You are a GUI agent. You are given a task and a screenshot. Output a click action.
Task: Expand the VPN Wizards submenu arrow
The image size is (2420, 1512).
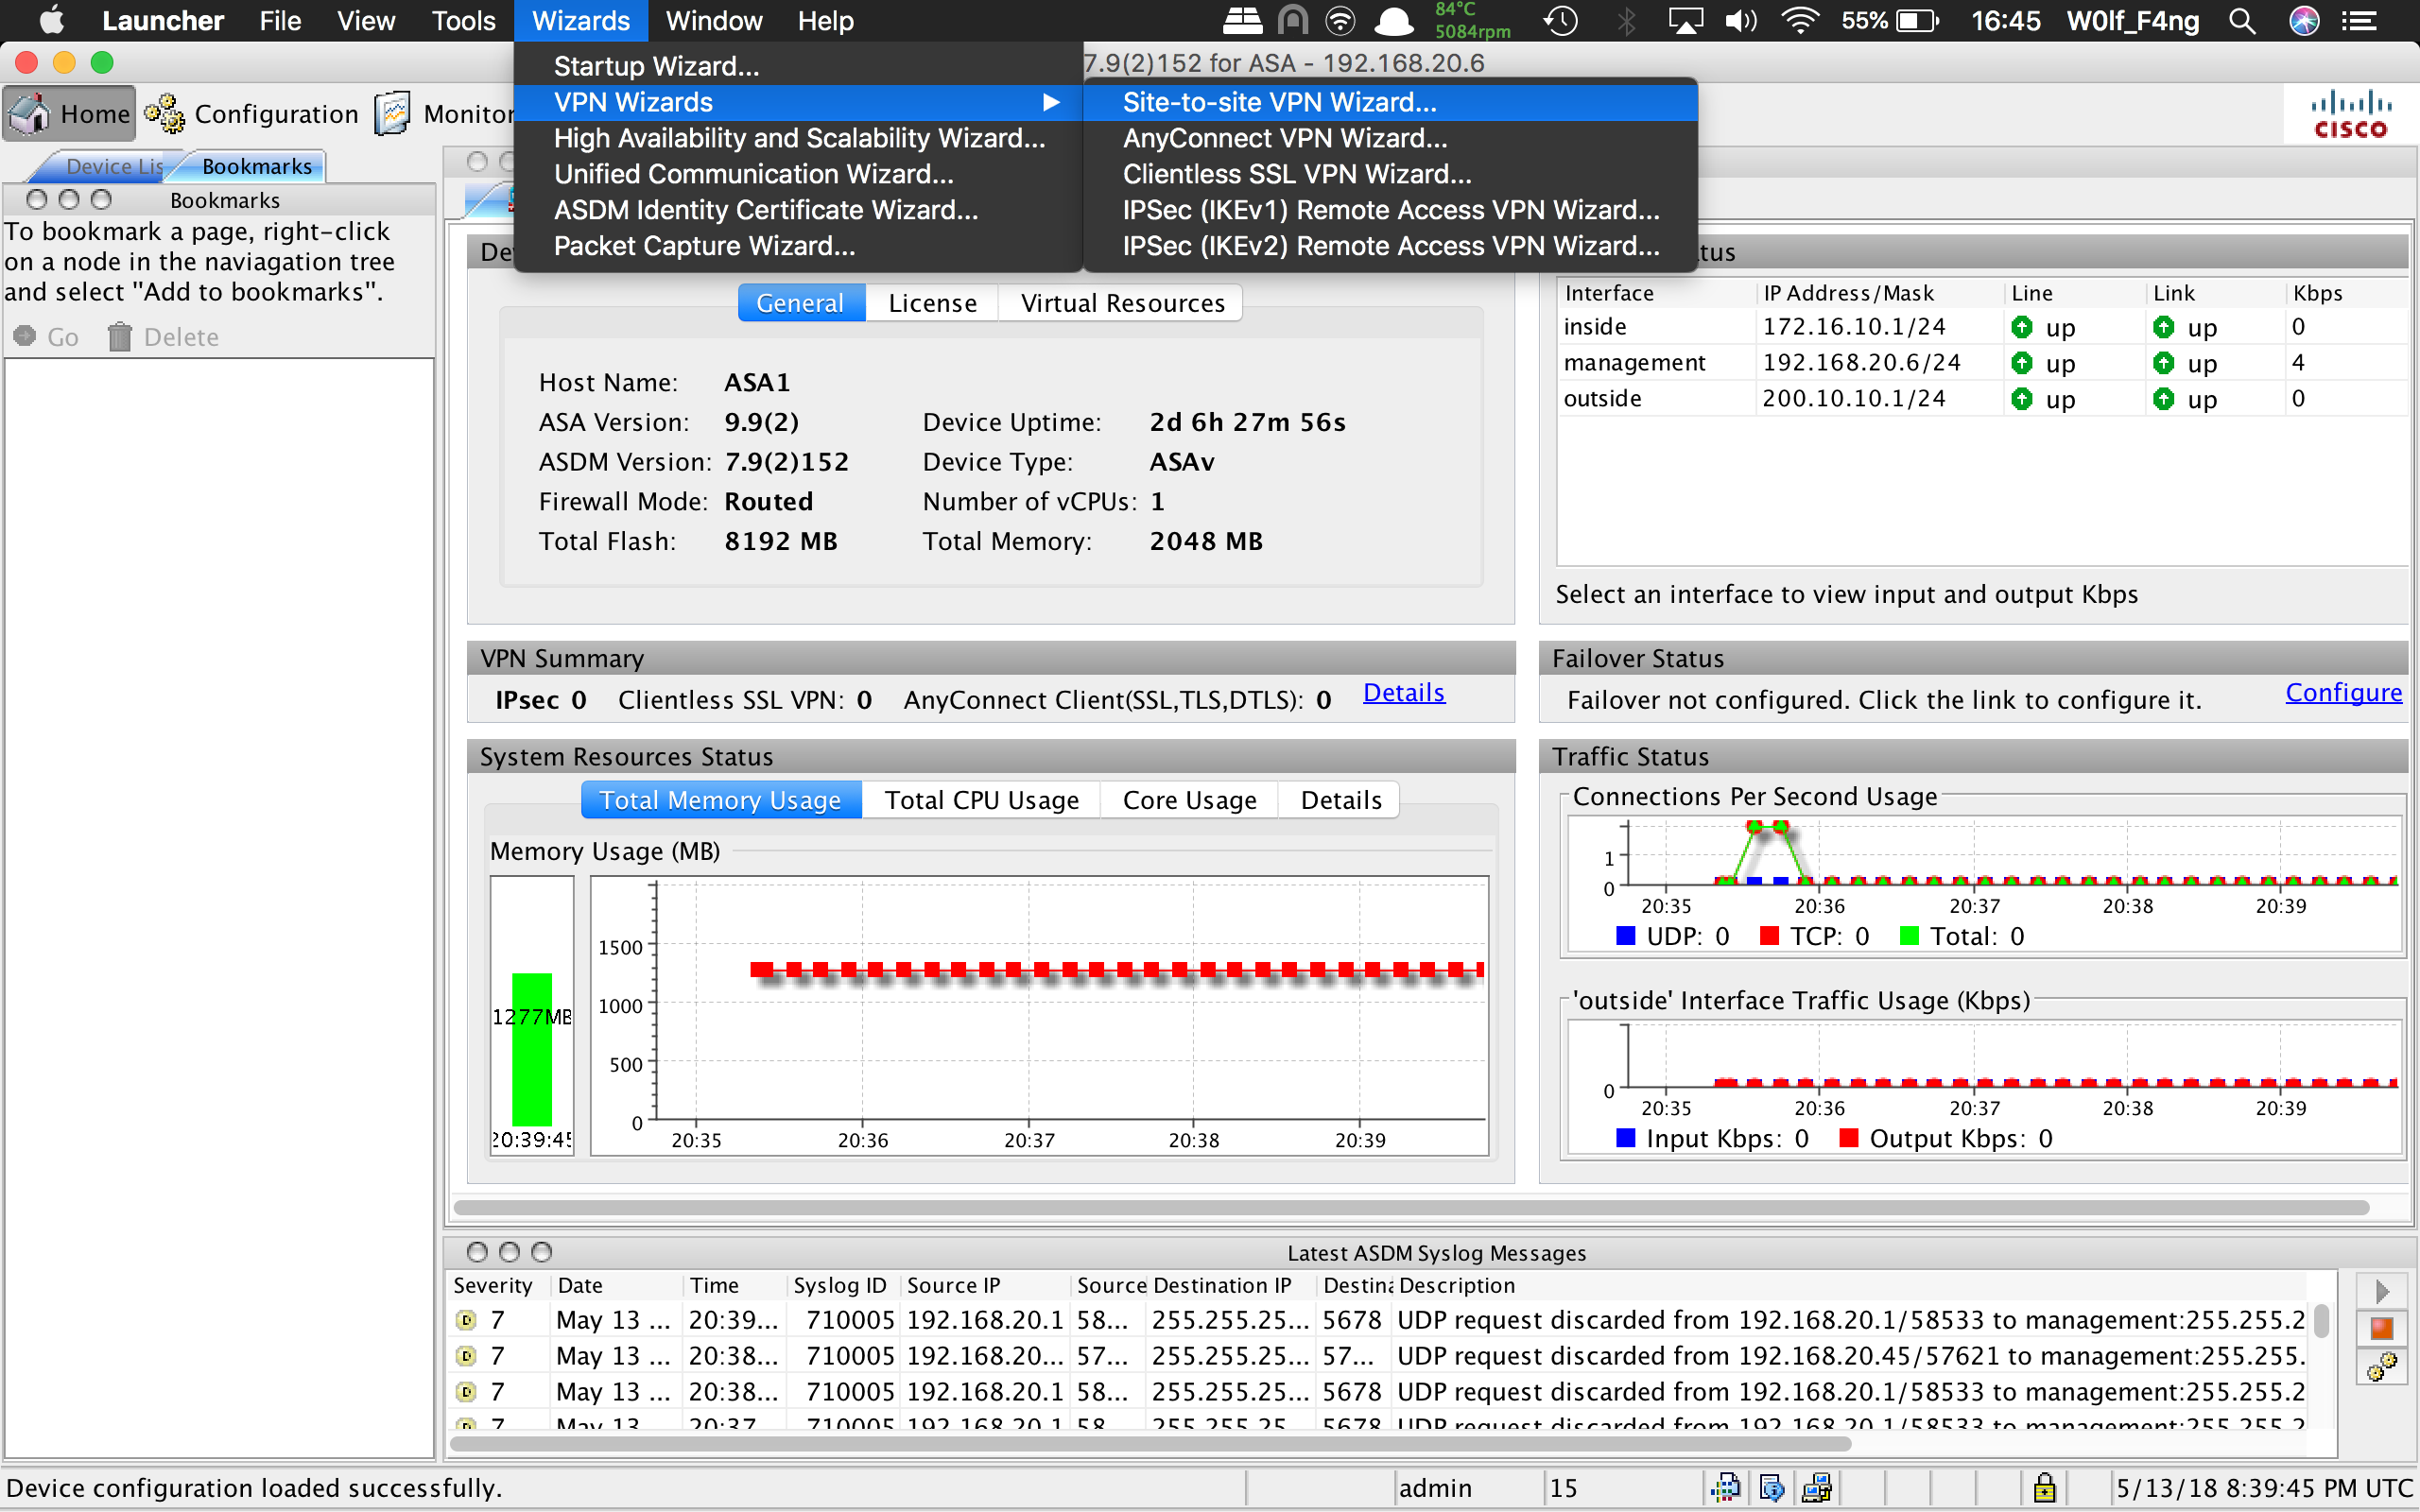[x=1050, y=102]
